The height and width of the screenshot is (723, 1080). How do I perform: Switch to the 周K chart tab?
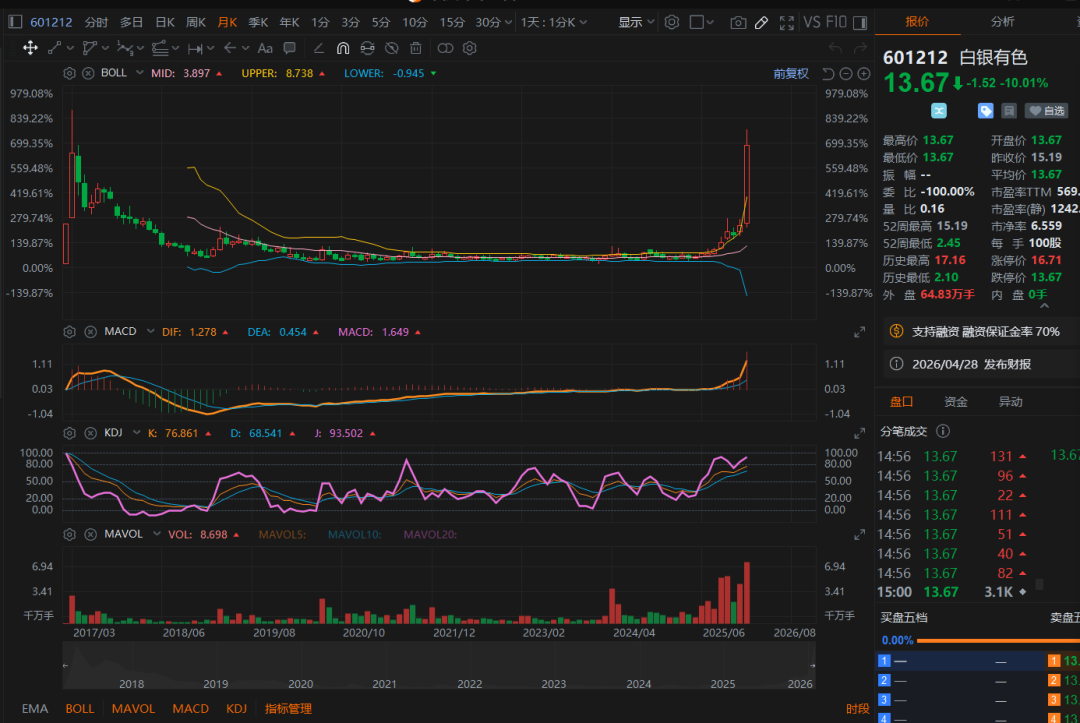click(196, 22)
